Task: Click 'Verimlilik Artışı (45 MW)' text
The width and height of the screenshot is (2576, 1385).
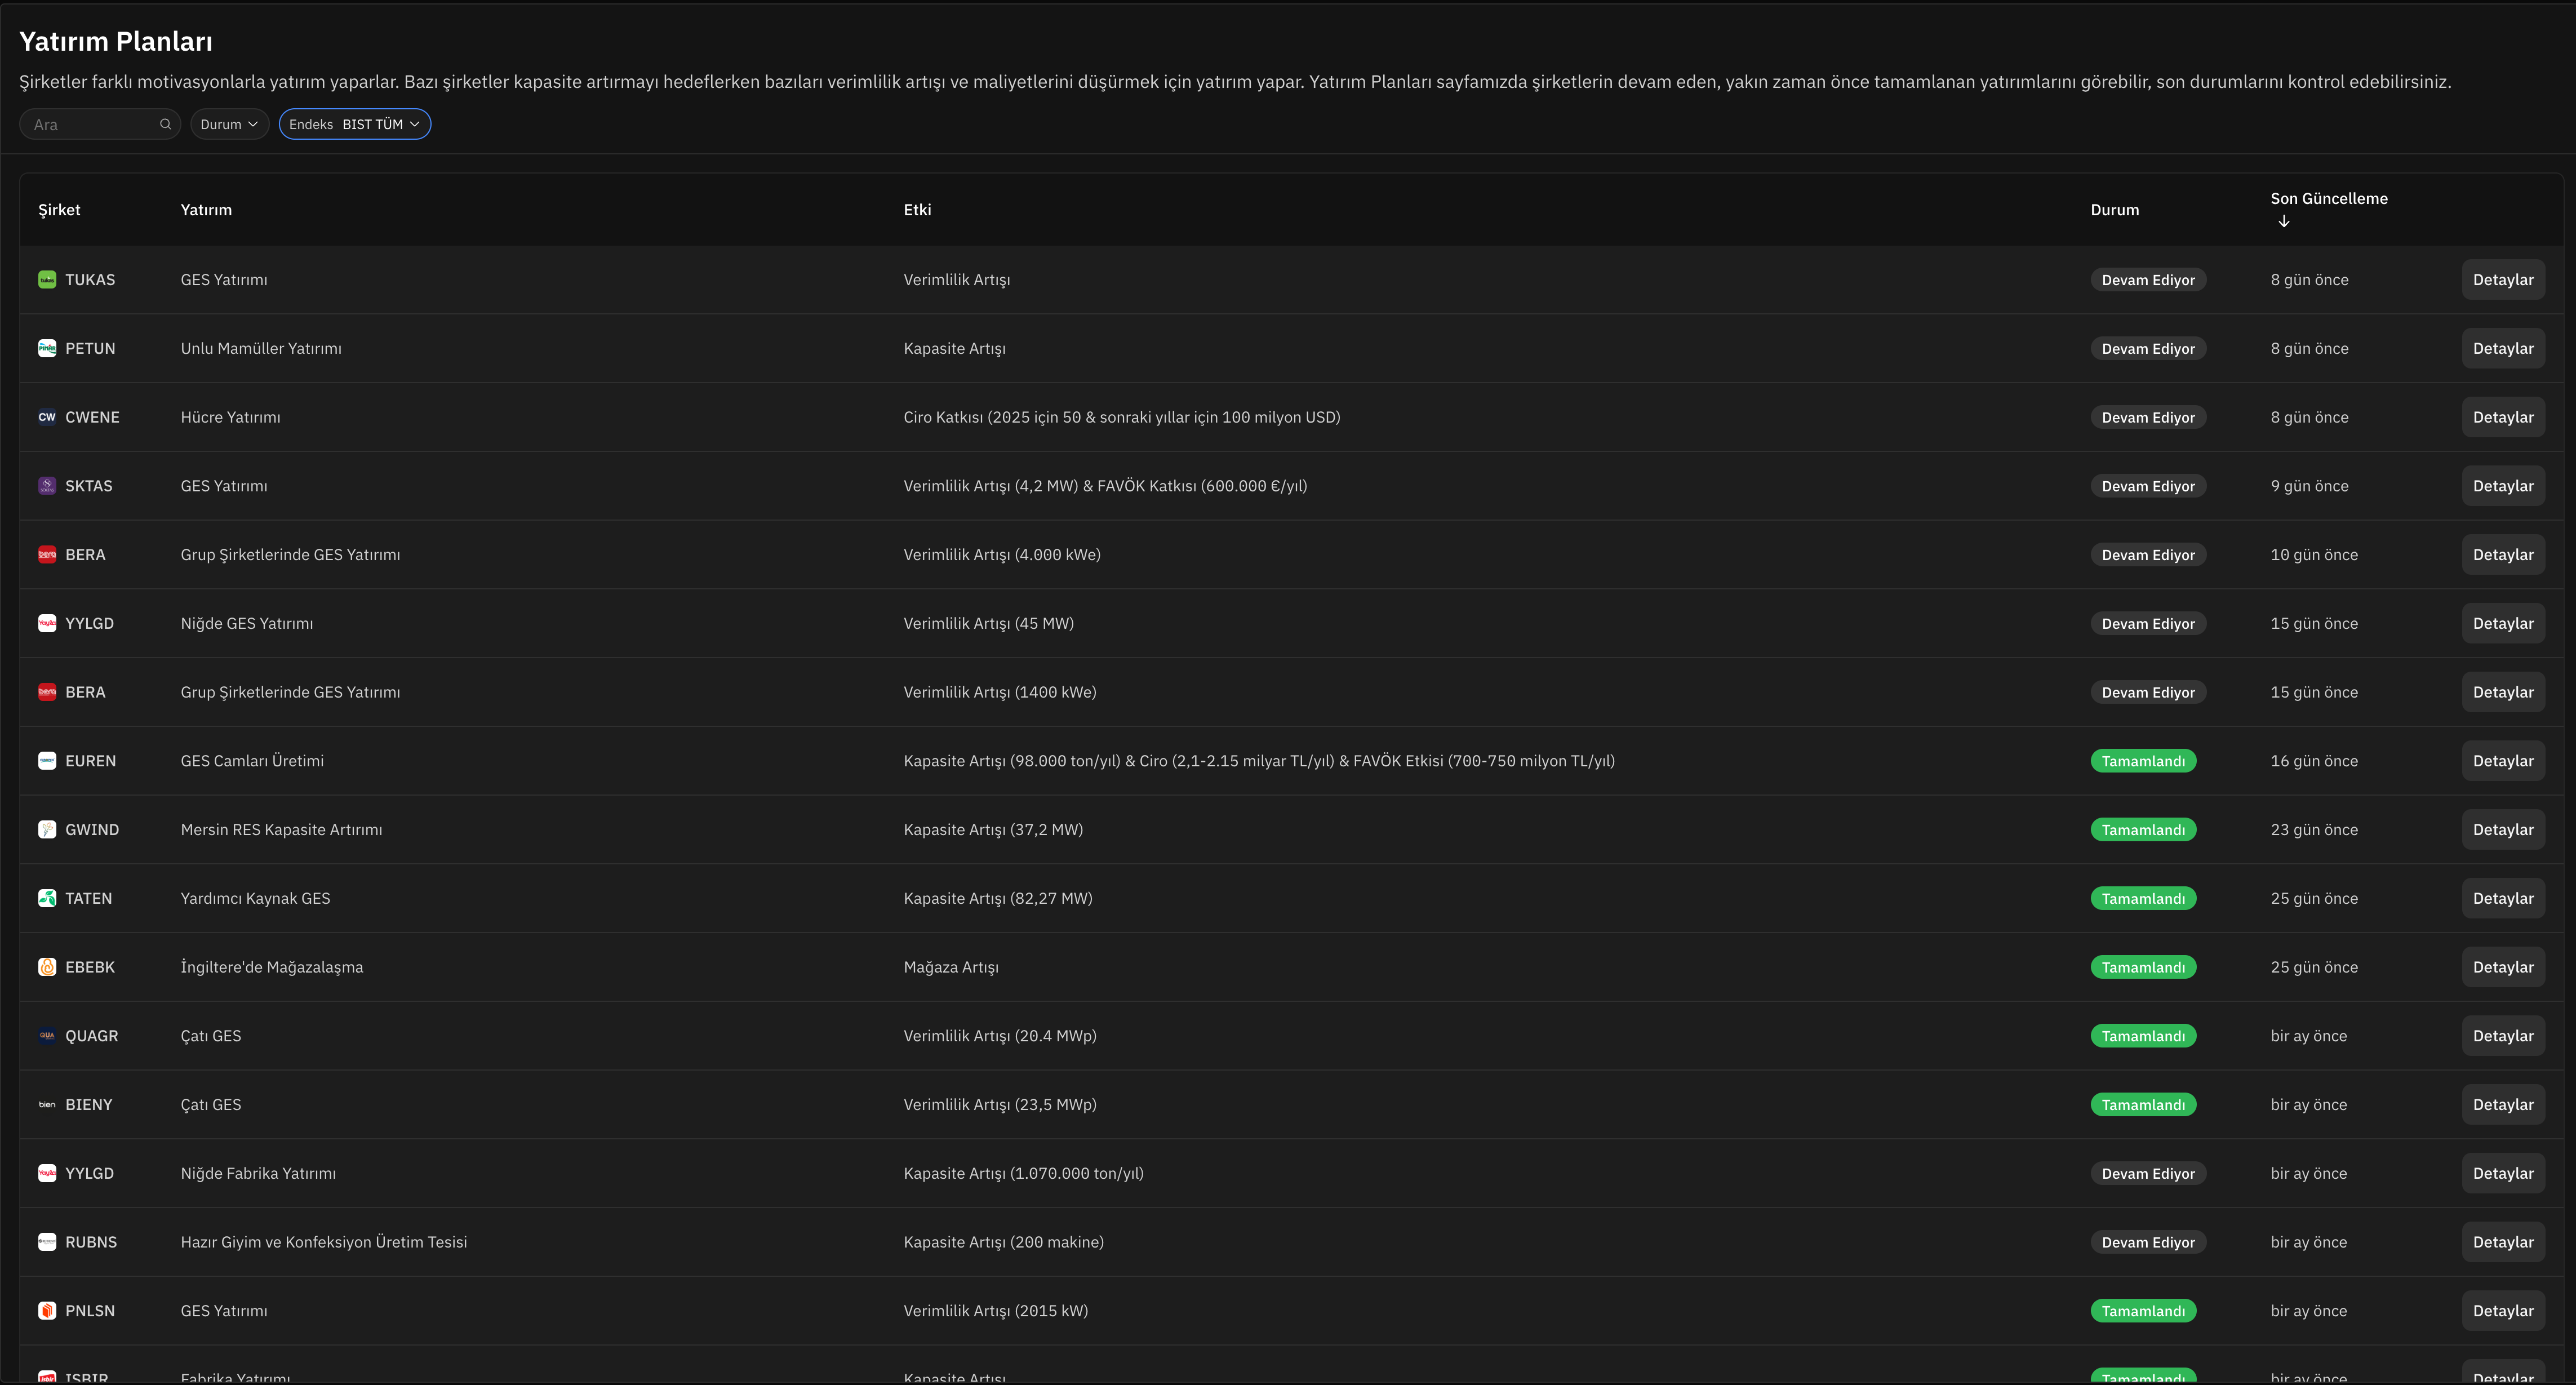Action: [988, 623]
